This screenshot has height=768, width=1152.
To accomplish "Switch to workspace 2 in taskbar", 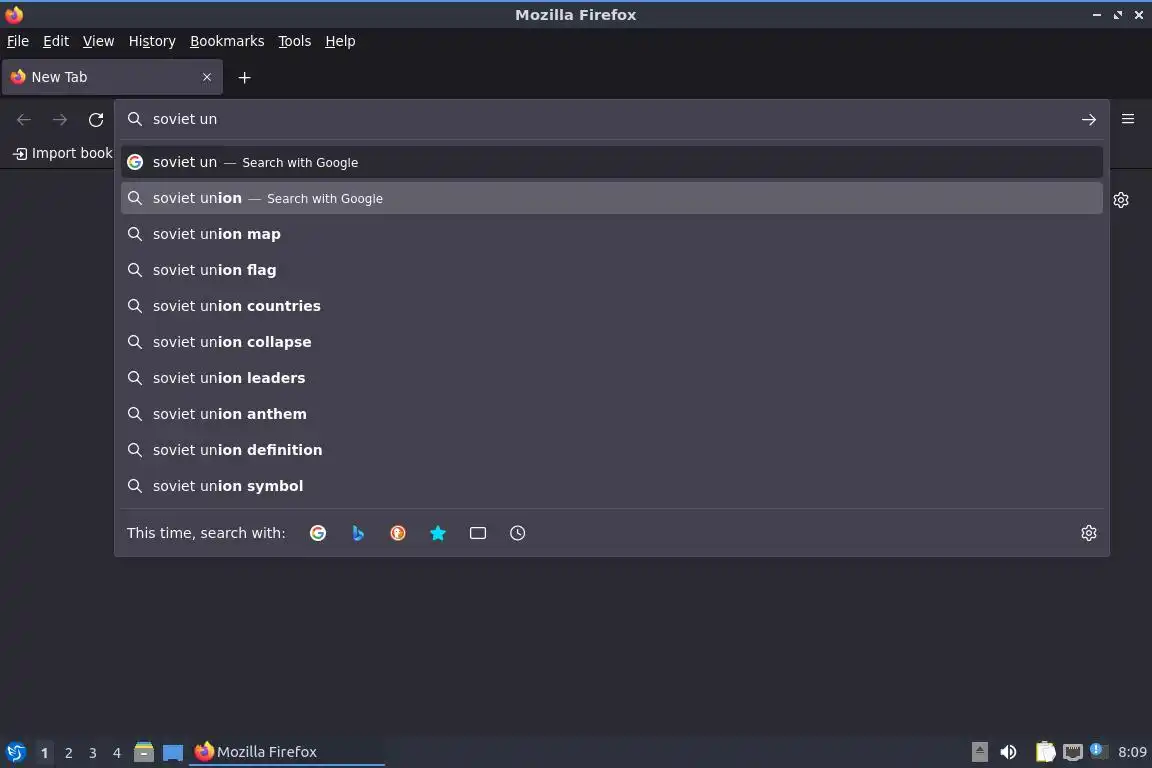I will (x=68, y=753).
